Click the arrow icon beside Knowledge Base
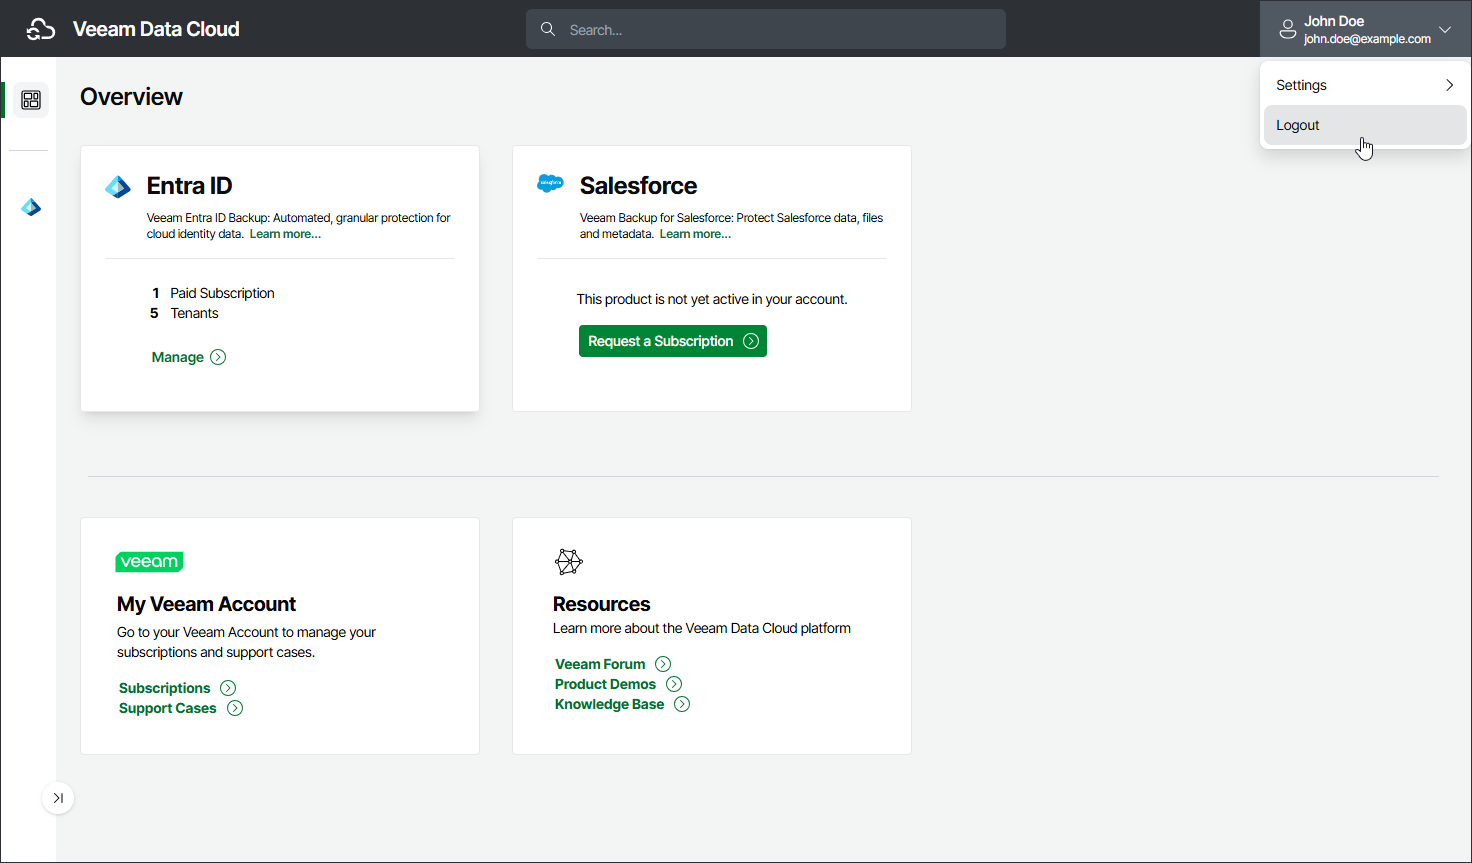1472x863 pixels. (682, 704)
